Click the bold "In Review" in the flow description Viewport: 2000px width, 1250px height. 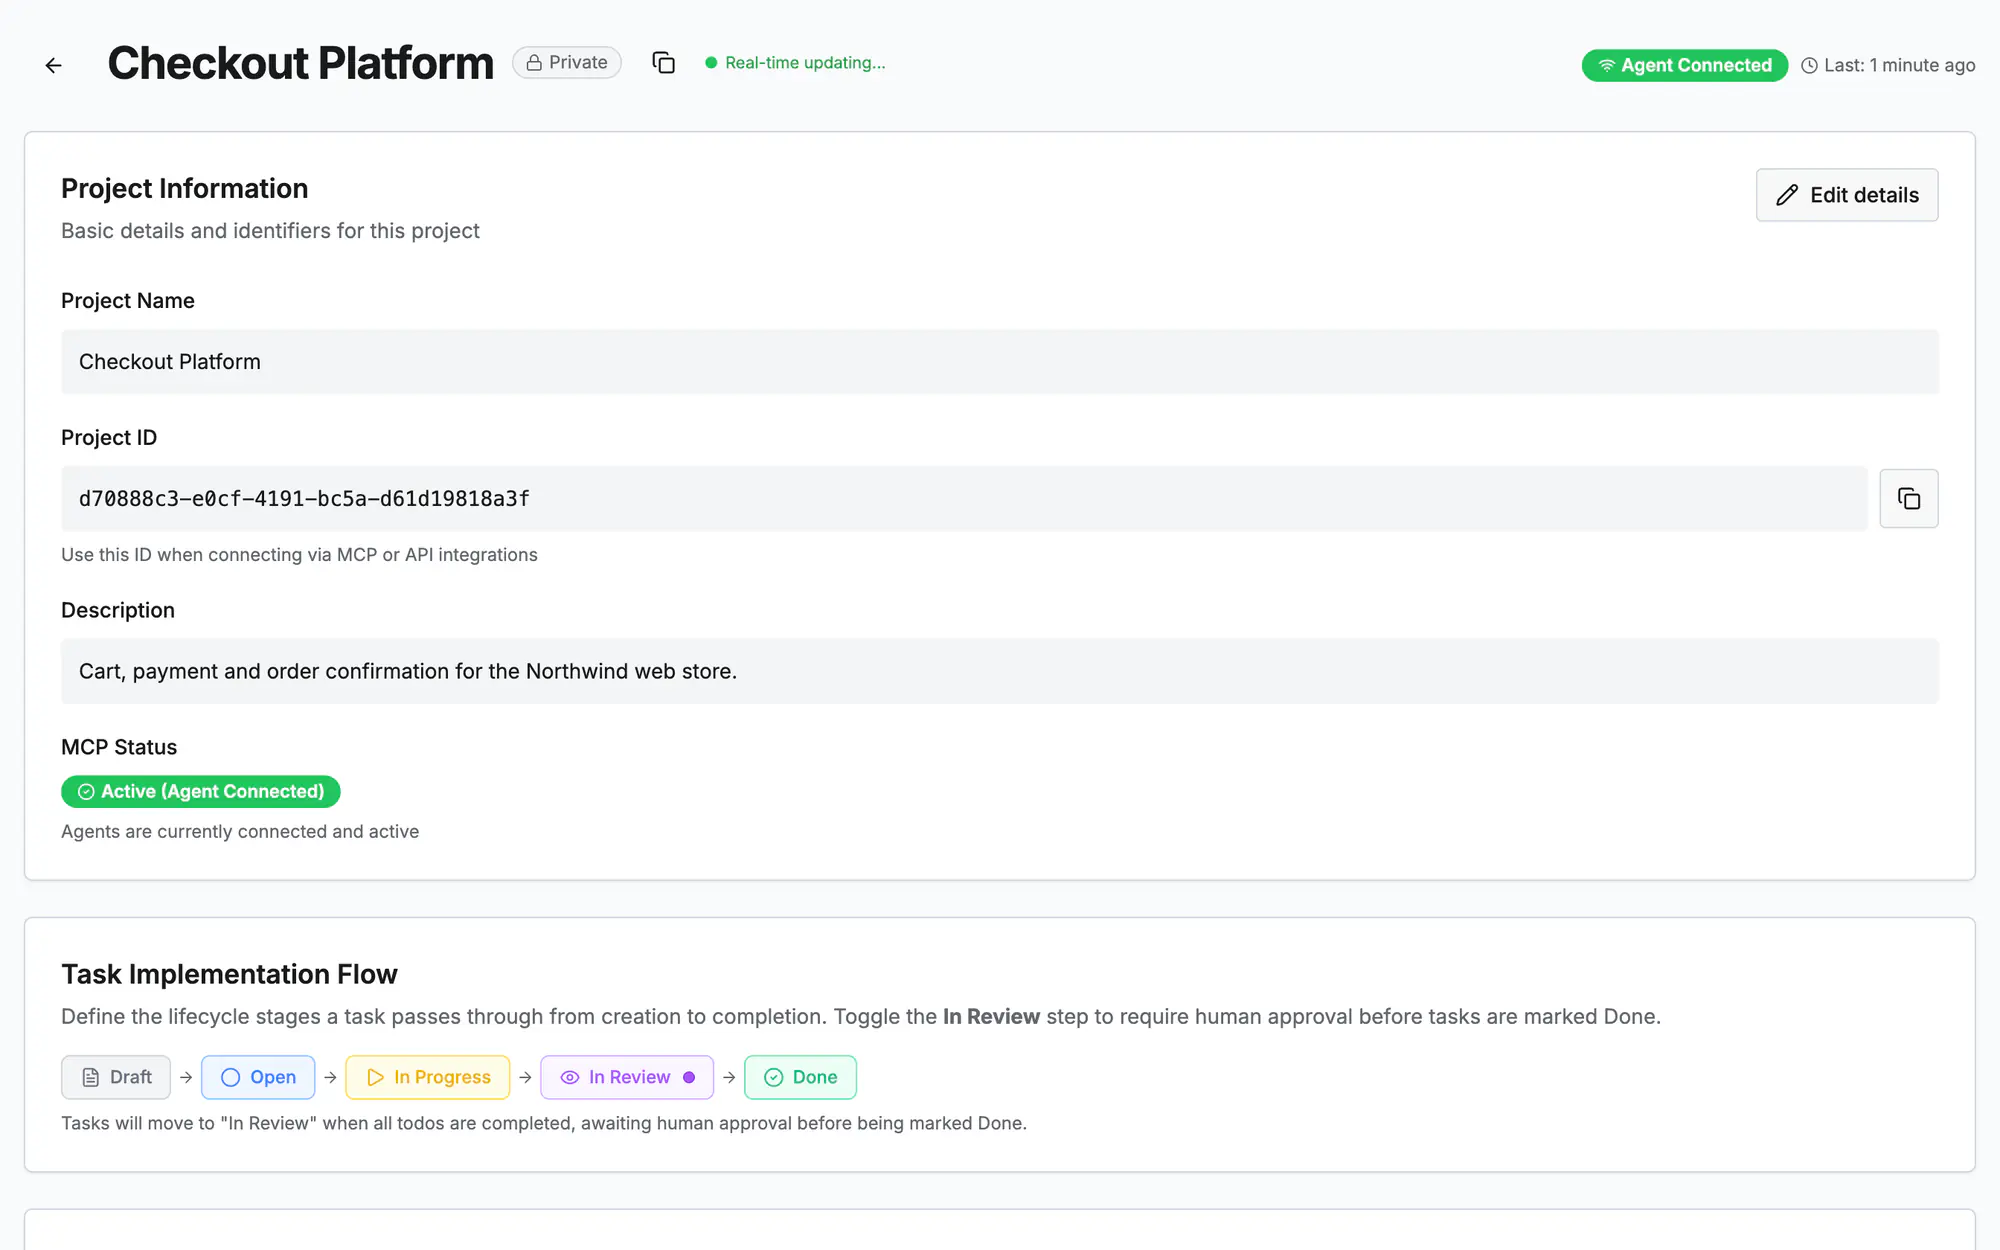pyautogui.click(x=991, y=1017)
